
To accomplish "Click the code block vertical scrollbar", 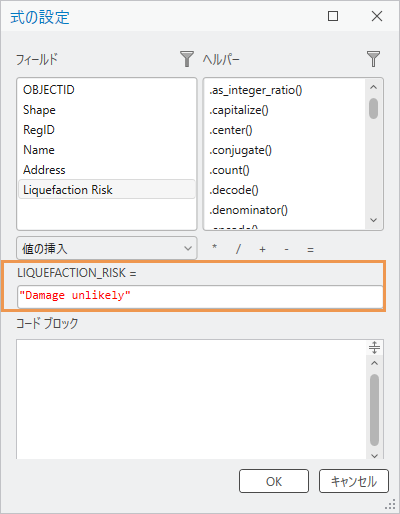I will pyautogui.click(x=374, y=409).
